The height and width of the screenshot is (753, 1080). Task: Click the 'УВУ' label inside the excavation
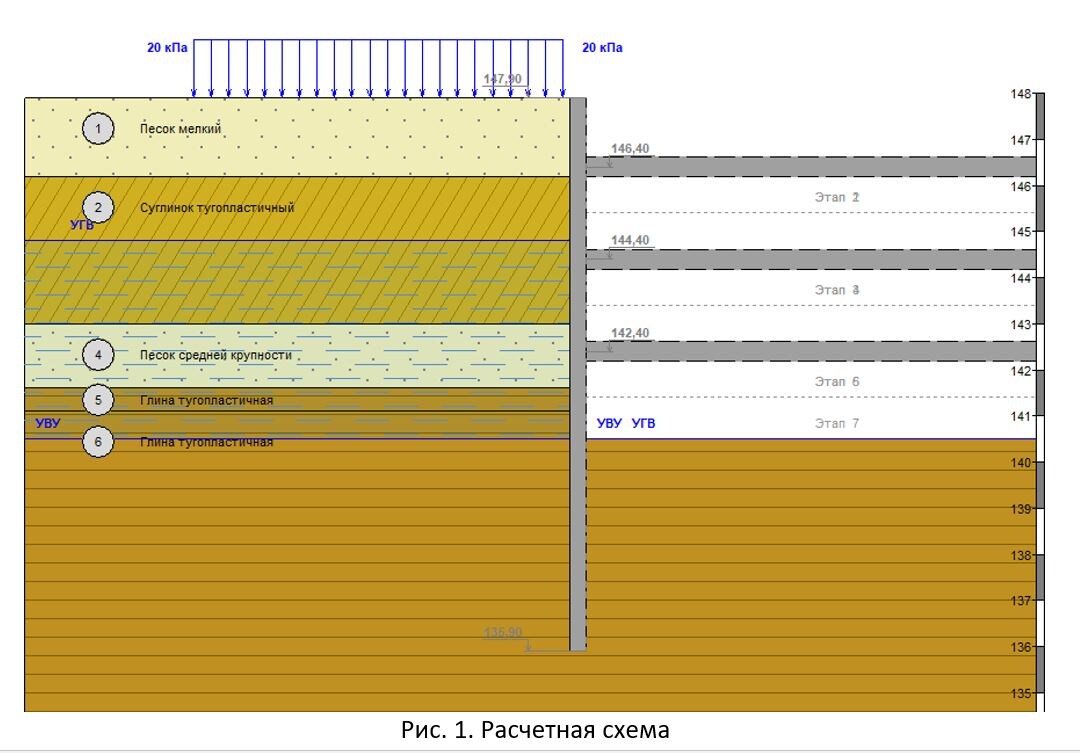pos(610,423)
